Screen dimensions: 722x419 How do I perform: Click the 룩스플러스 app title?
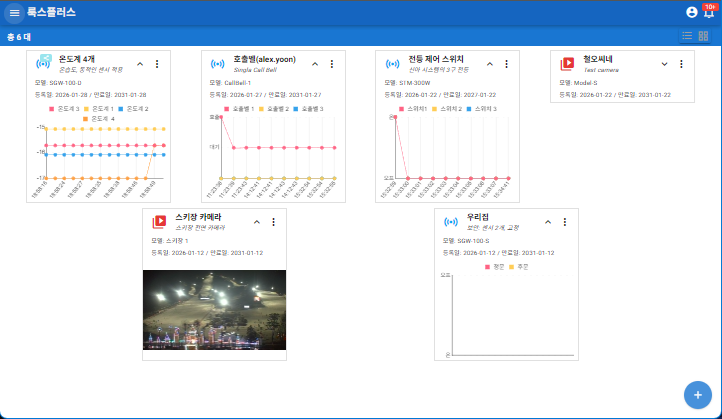tap(51, 12)
